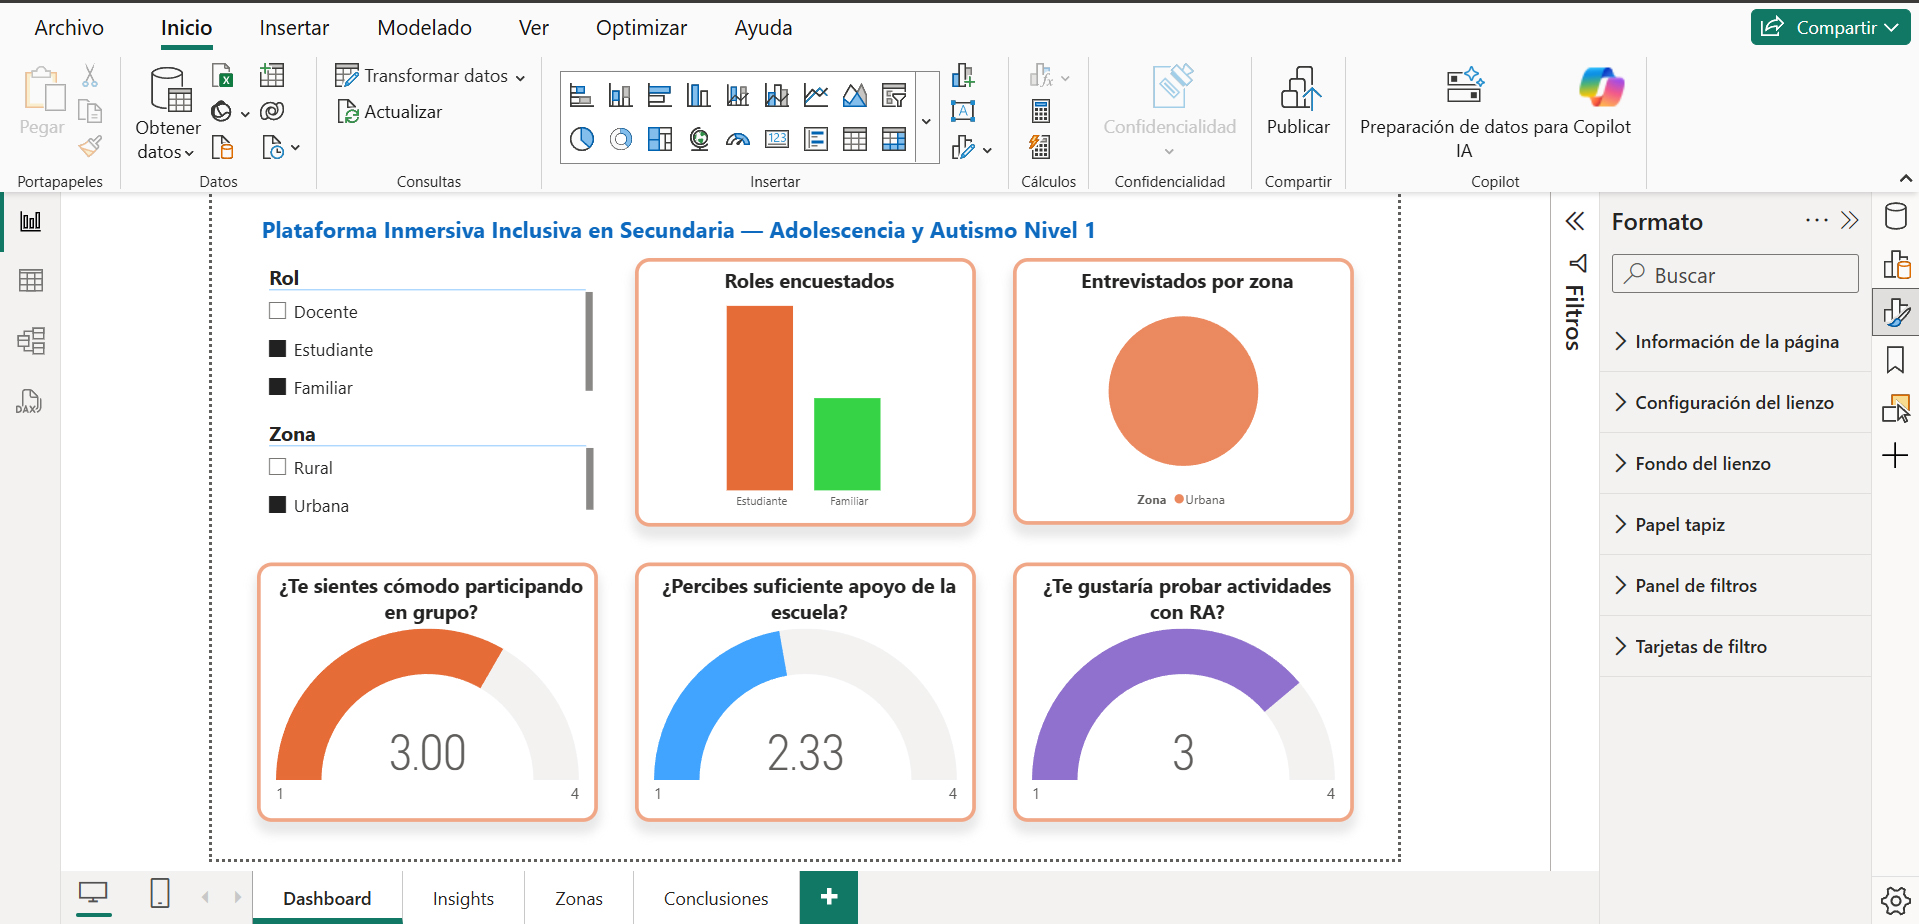1919x924 pixels.
Task: Check the Rural checkbox in the Zona slicer
Action: [x=278, y=467]
